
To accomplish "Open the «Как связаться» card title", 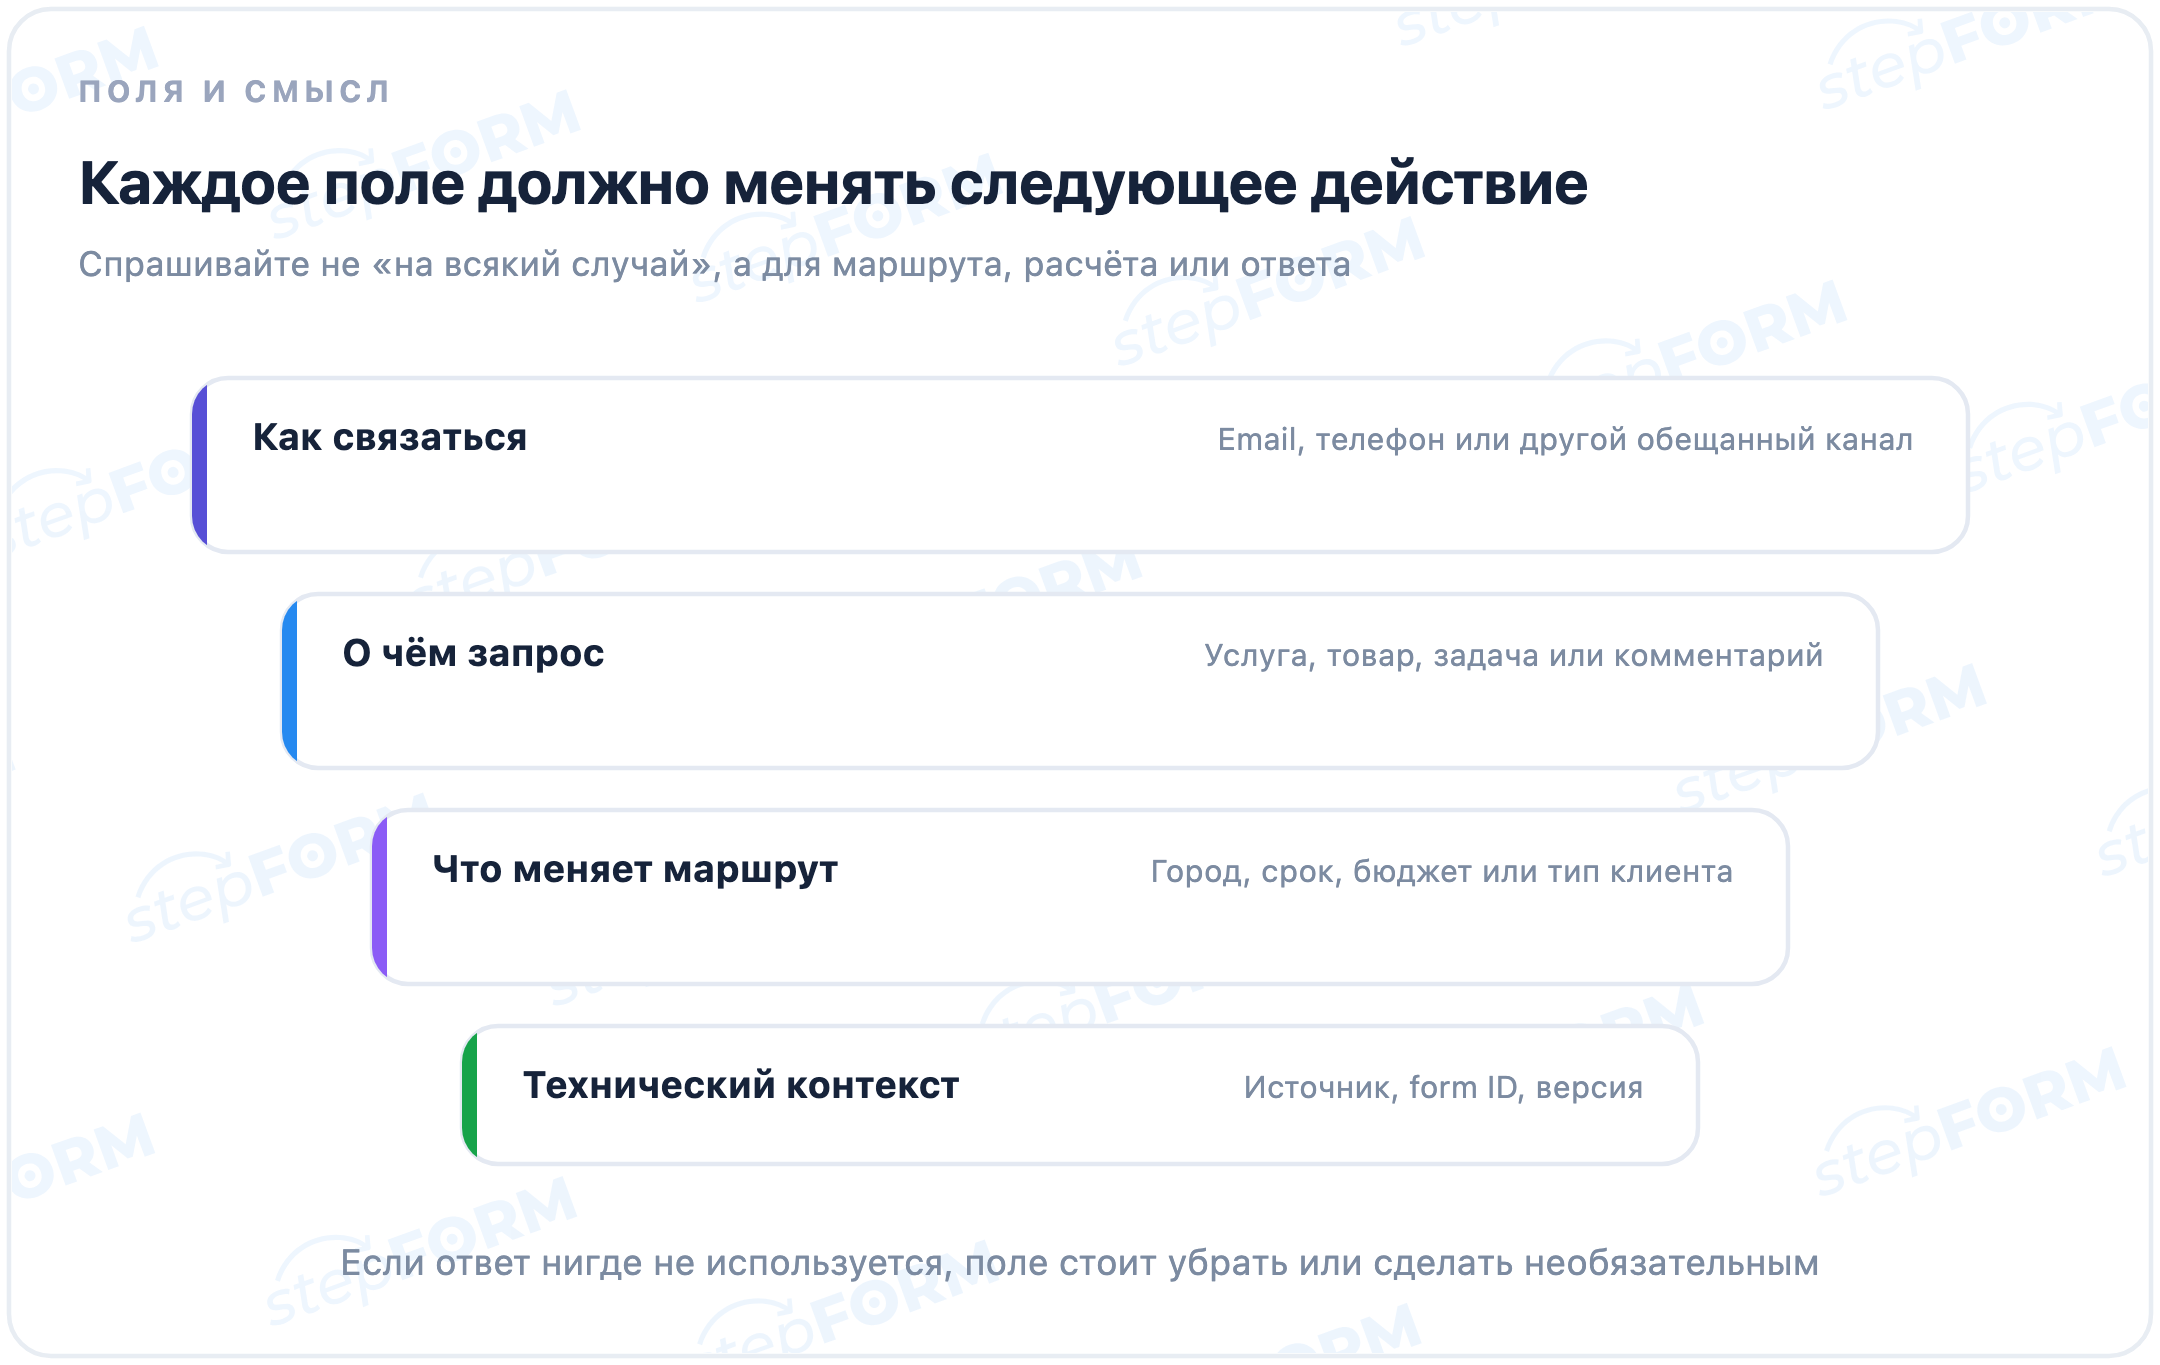I will point(389,438).
